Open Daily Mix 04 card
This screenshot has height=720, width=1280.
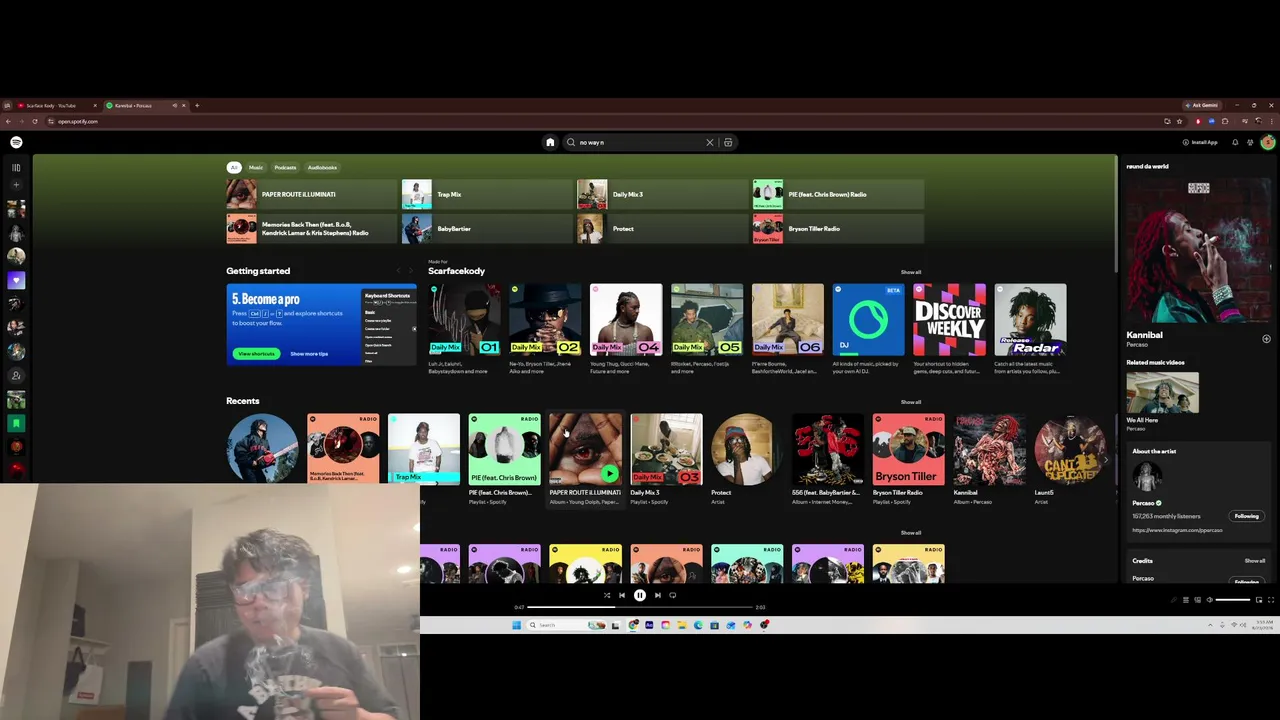coord(626,329)
